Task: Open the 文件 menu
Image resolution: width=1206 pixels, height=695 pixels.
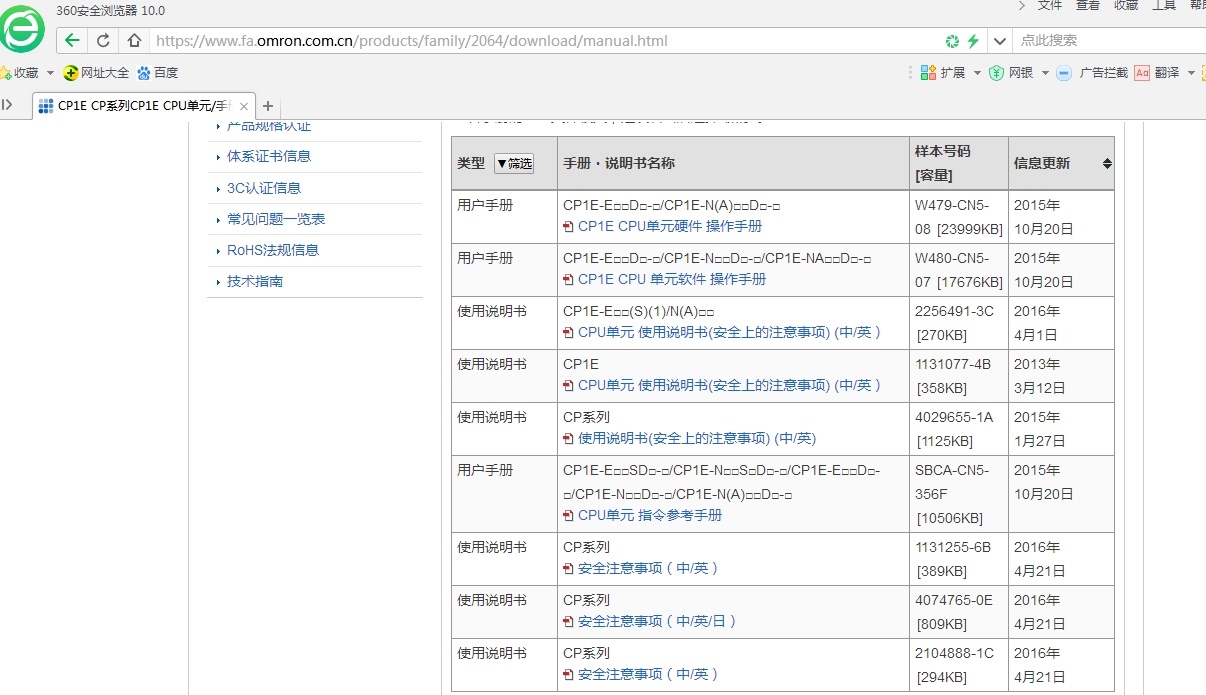Action: pyautogui.click(x=1050, y=6)
